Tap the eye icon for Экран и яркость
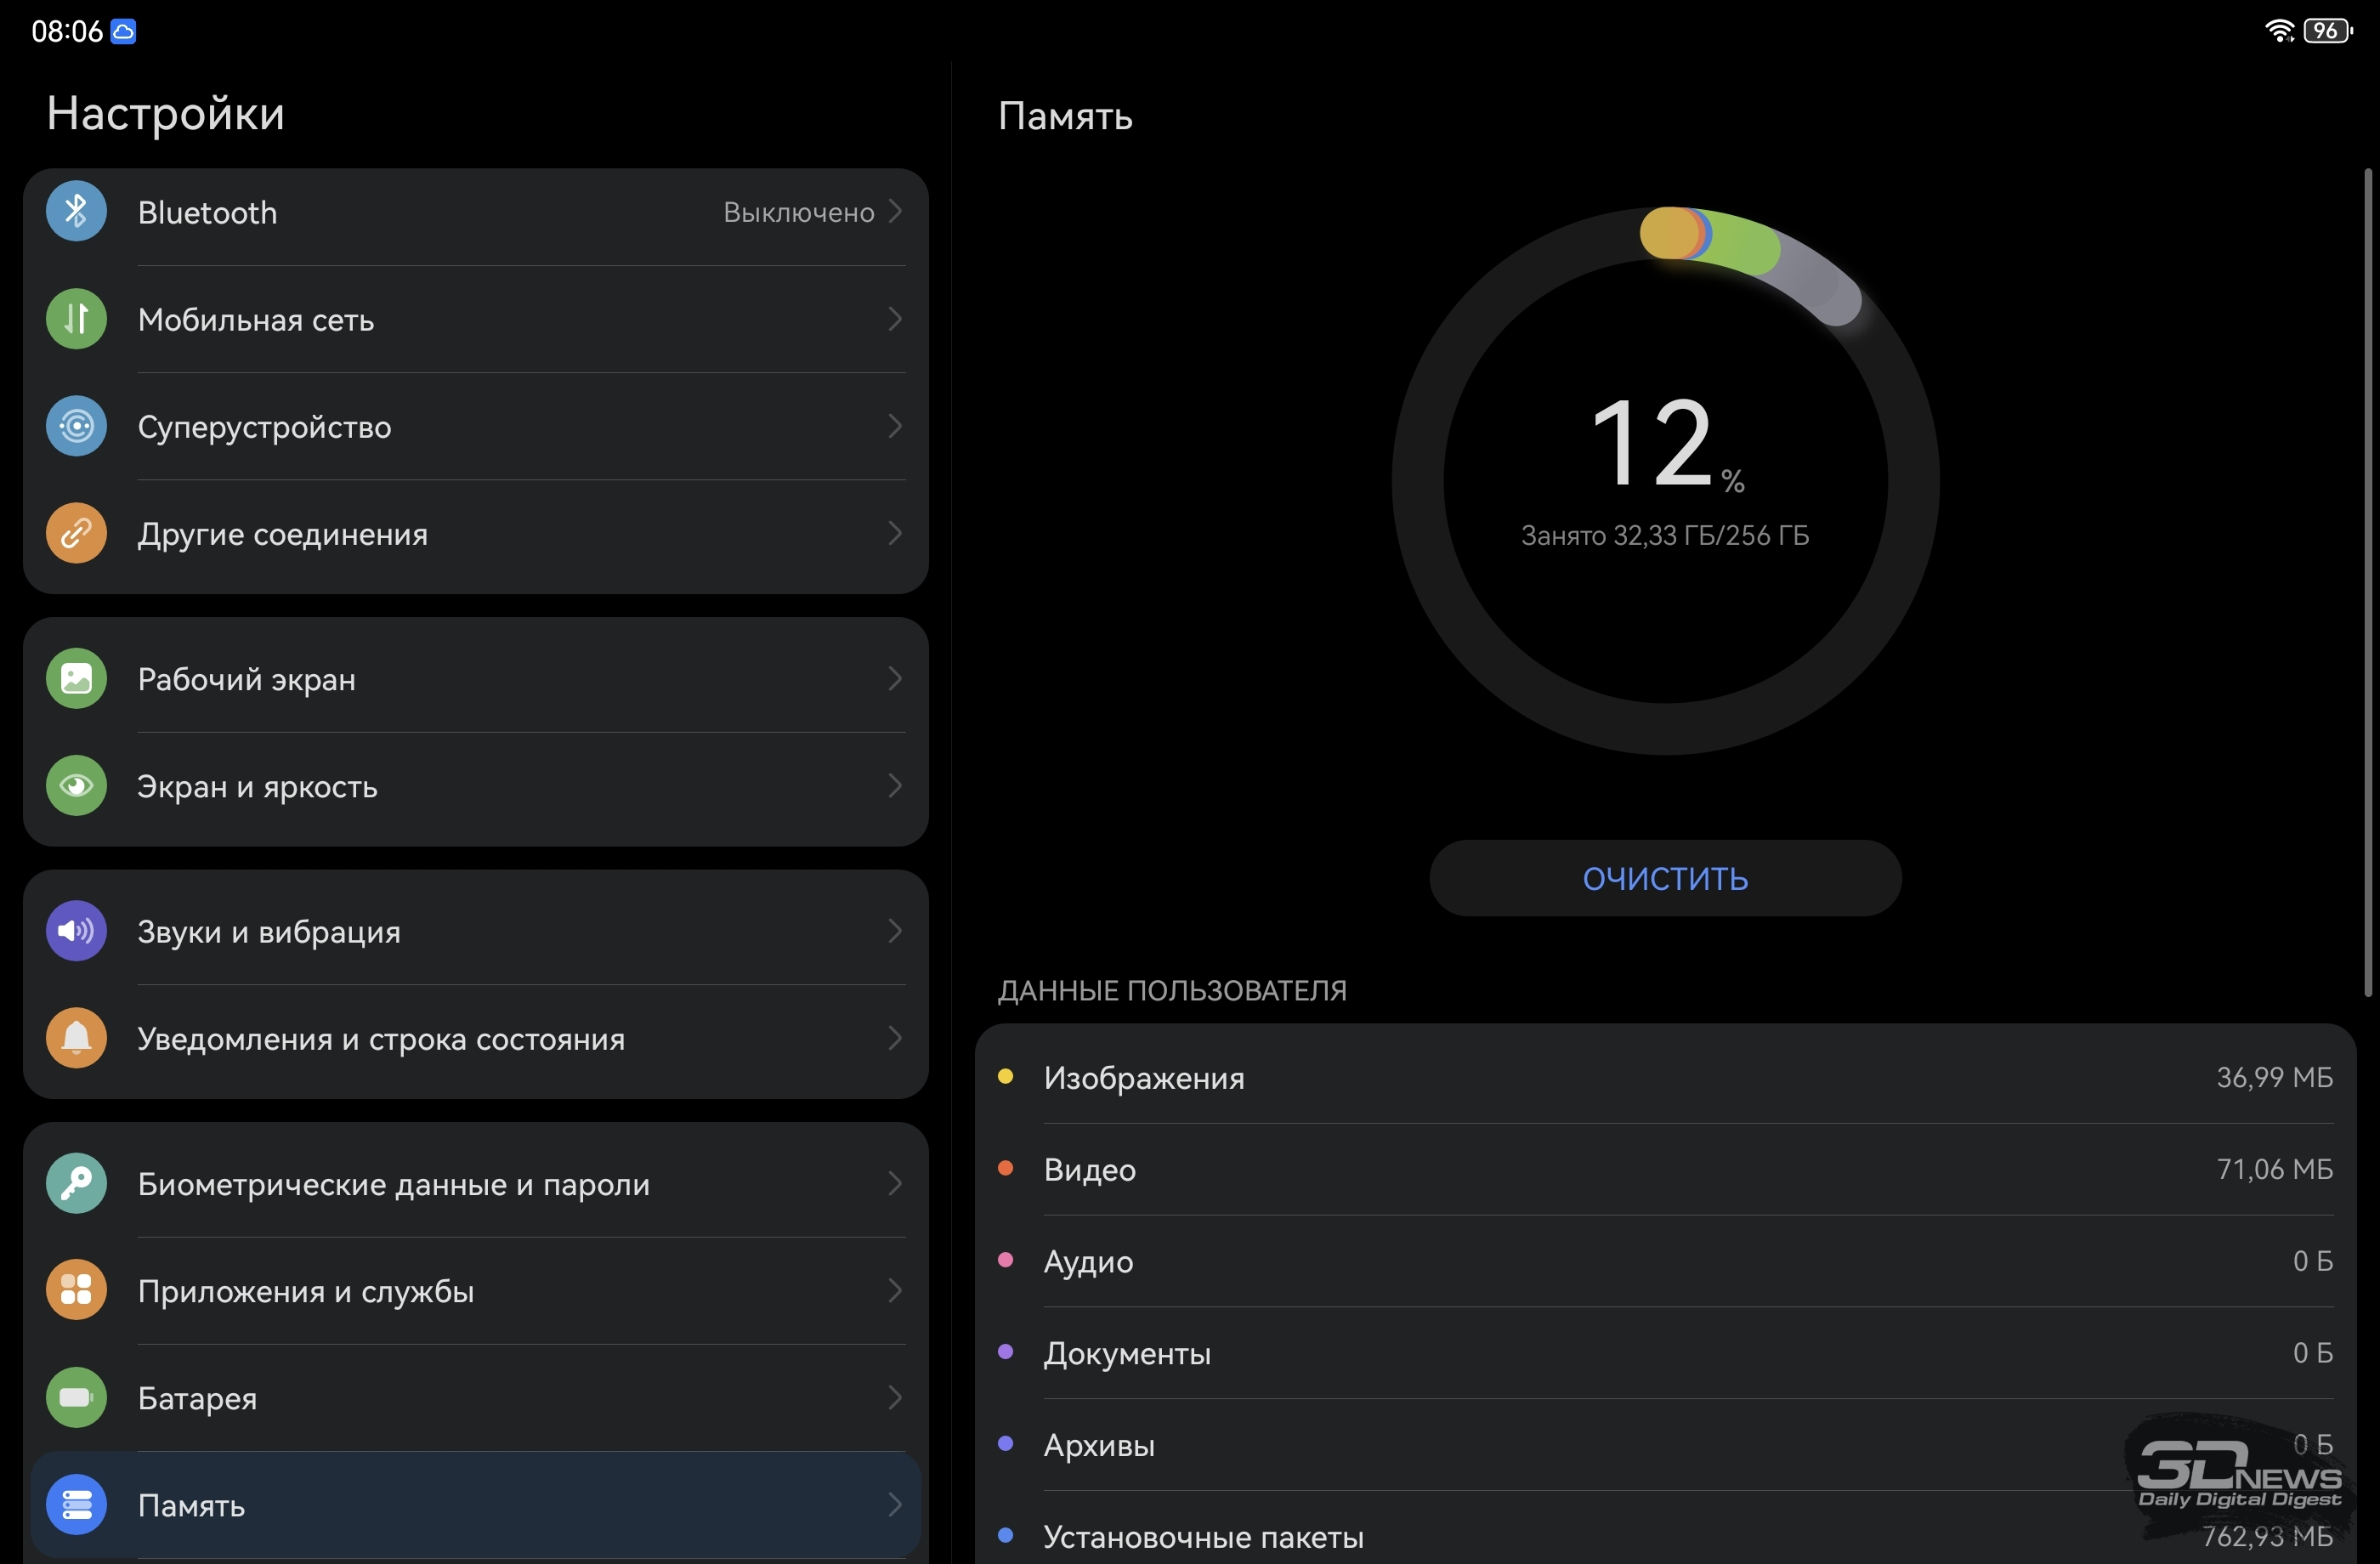The width and height of the screenshot is (2380, 1564). point(76,786)
